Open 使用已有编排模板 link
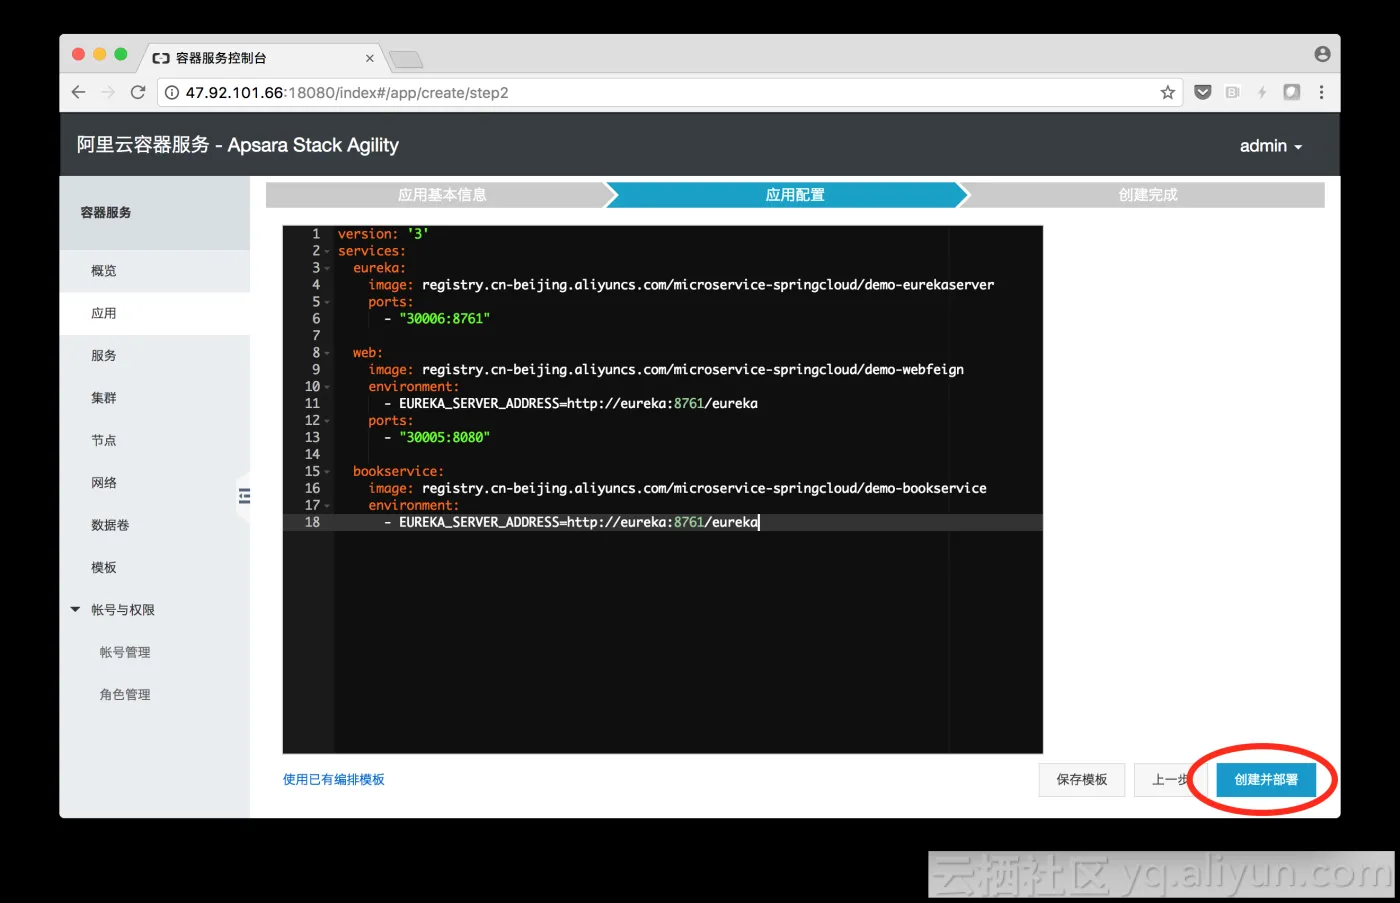Viewport: 1400px width, 903px height. (x=333, y=779)
